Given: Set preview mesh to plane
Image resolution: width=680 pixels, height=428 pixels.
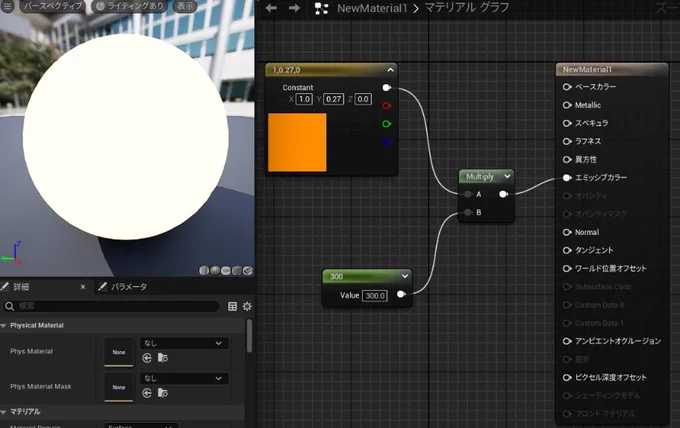Looking at the screenshot, I should point(226,271).
